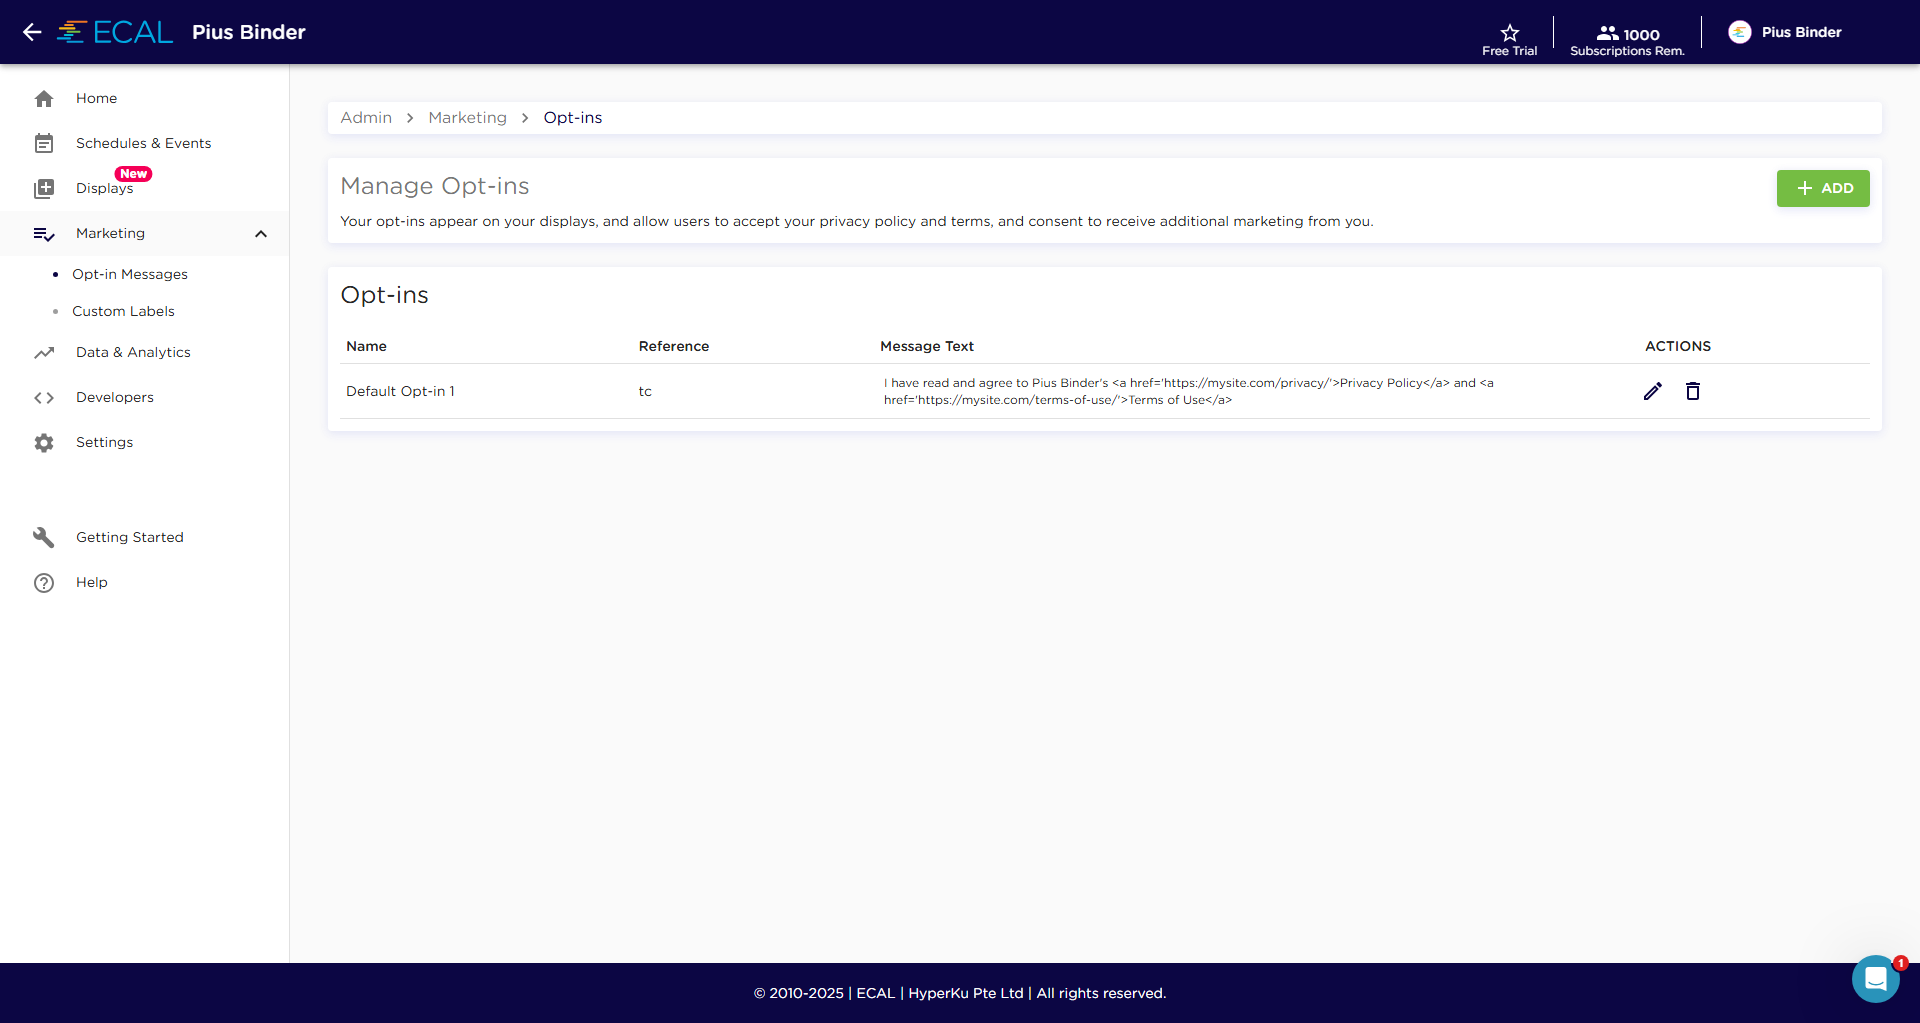
Task: Open Home in the sidebar
Action: (x=96, y=98)
